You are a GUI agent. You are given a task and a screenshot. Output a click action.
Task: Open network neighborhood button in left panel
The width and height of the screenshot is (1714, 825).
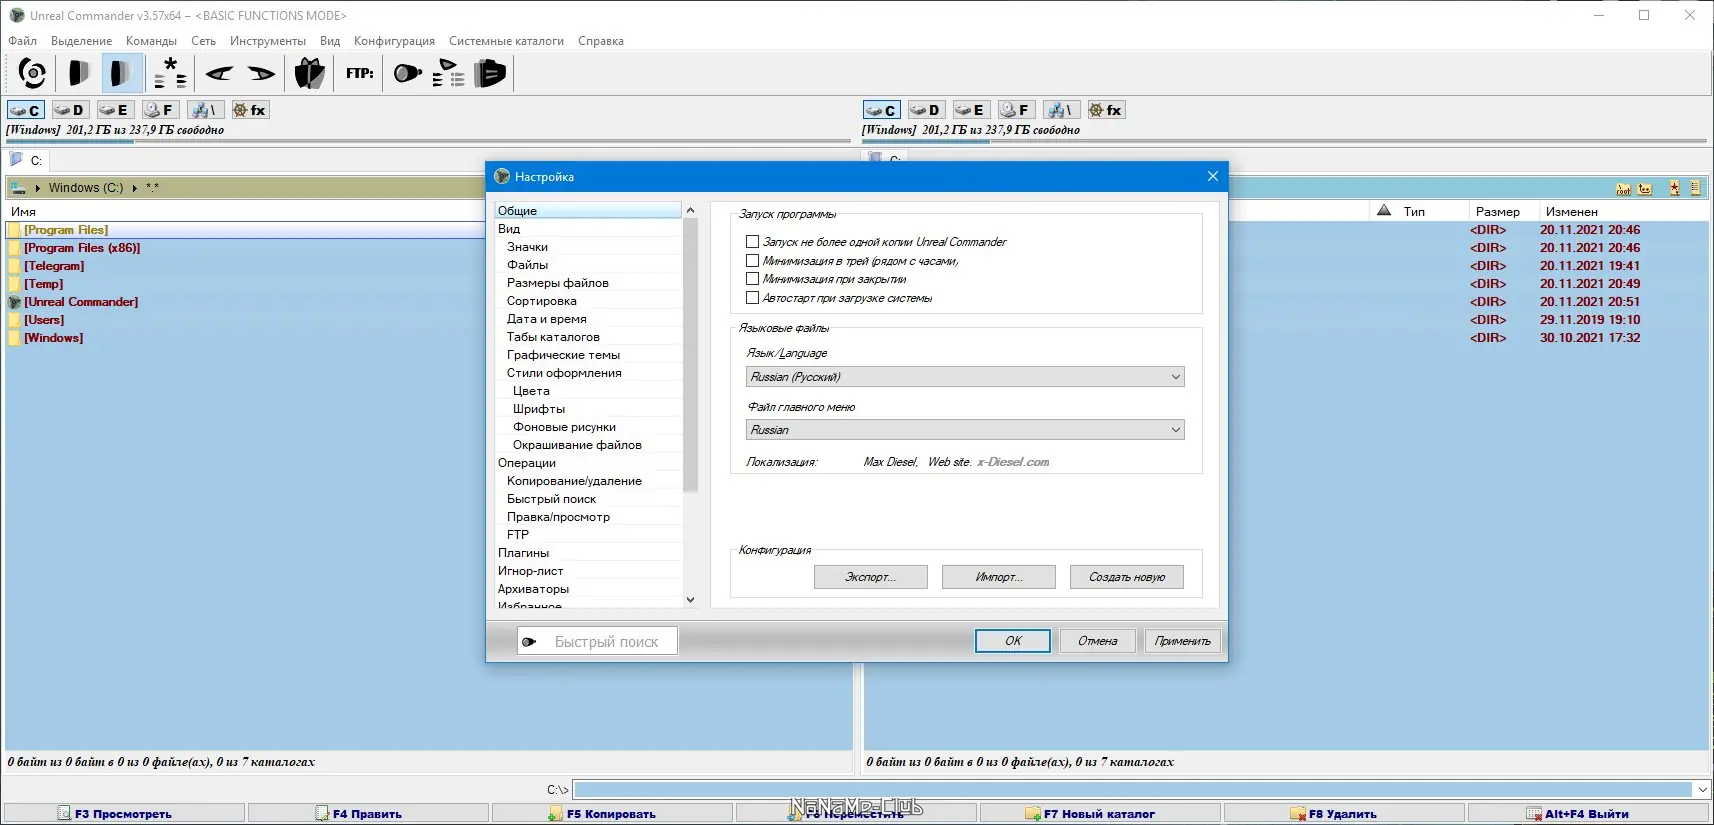(x=204, y=110)
